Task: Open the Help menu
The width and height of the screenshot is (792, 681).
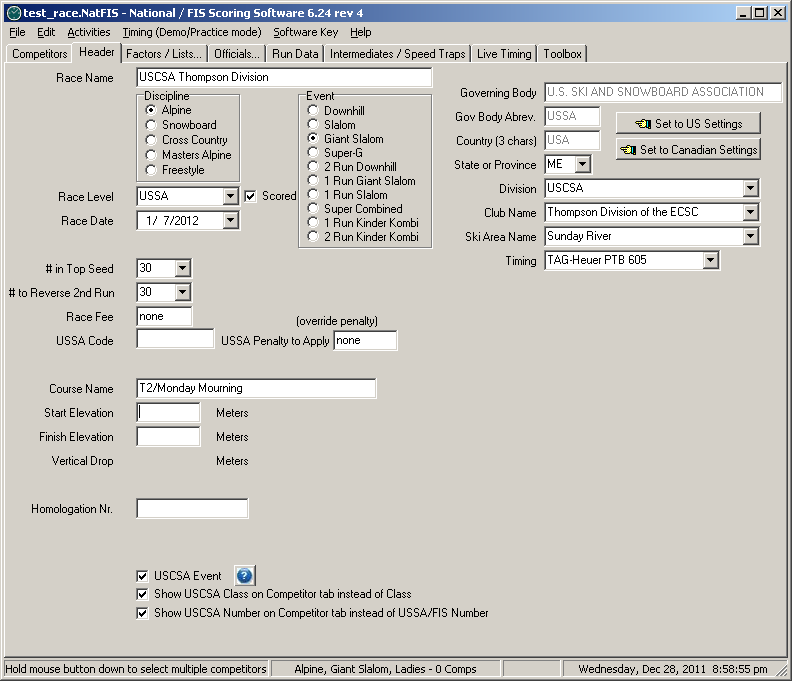Action: click(x=361, y=32)
